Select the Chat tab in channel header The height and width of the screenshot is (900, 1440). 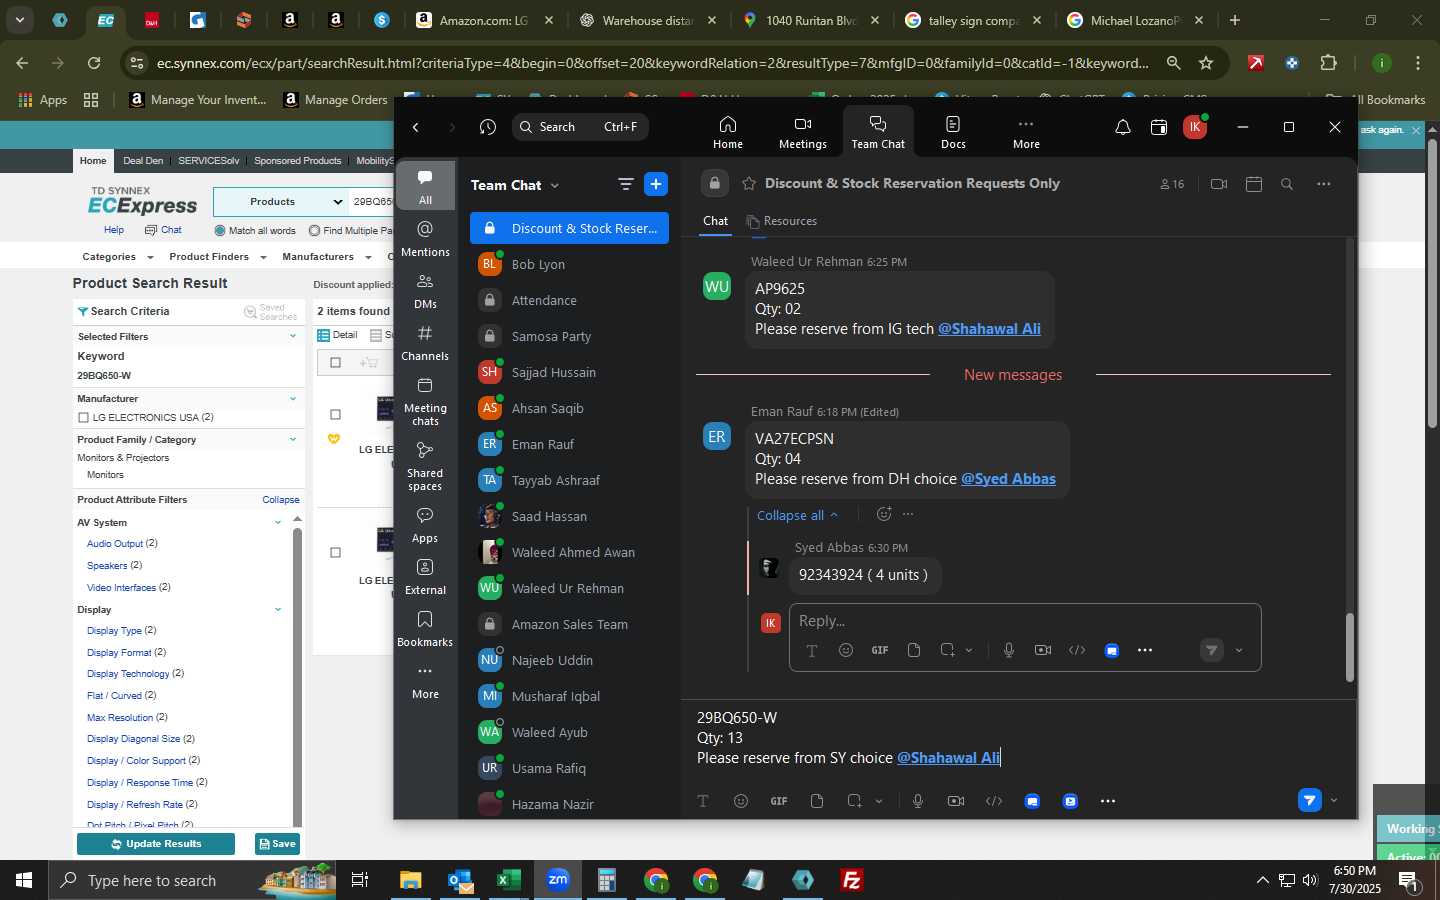coord(715,221)
